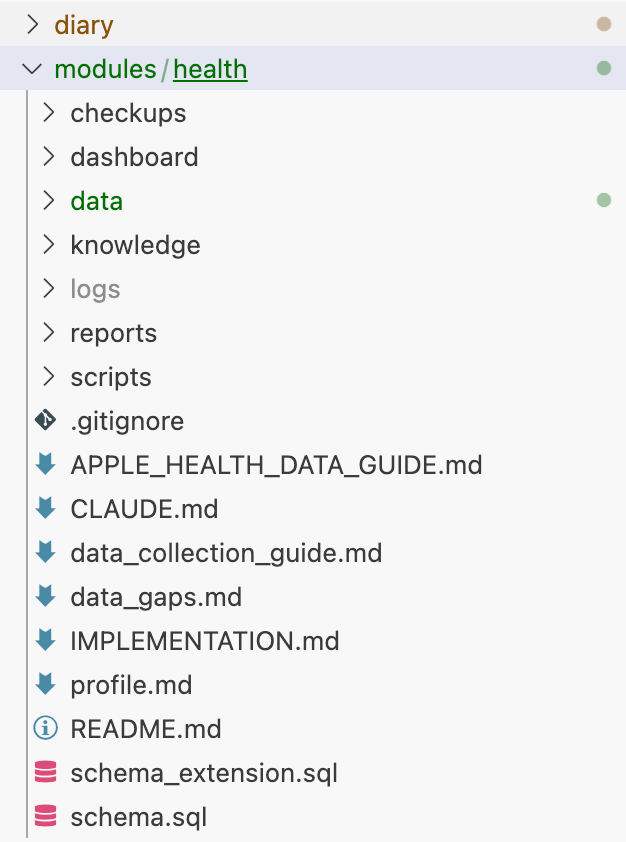Viewport: 626px width, 842px height.
Task: Click the underlined health path segment
Action: [210, 69]
